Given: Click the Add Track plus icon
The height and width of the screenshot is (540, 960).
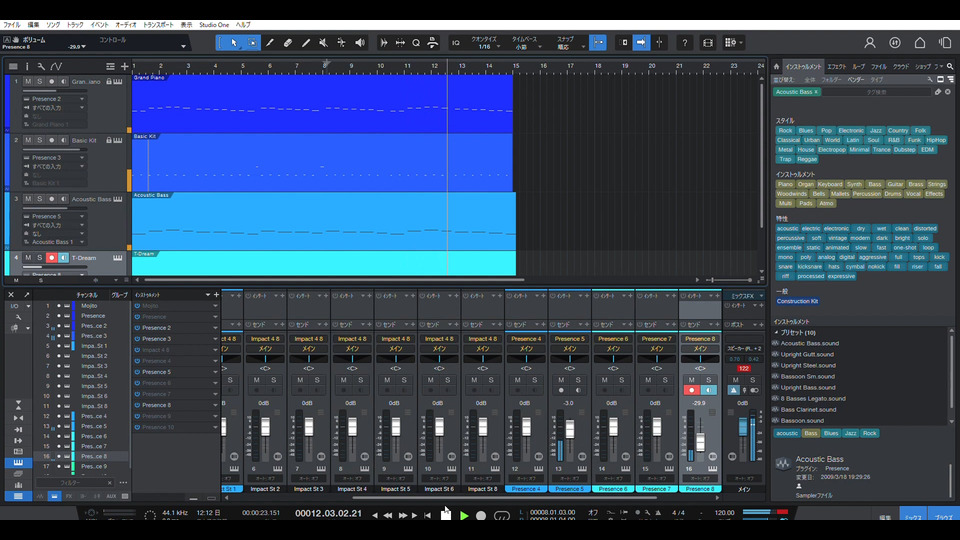Looking at the screenshot, I should 124,66.
